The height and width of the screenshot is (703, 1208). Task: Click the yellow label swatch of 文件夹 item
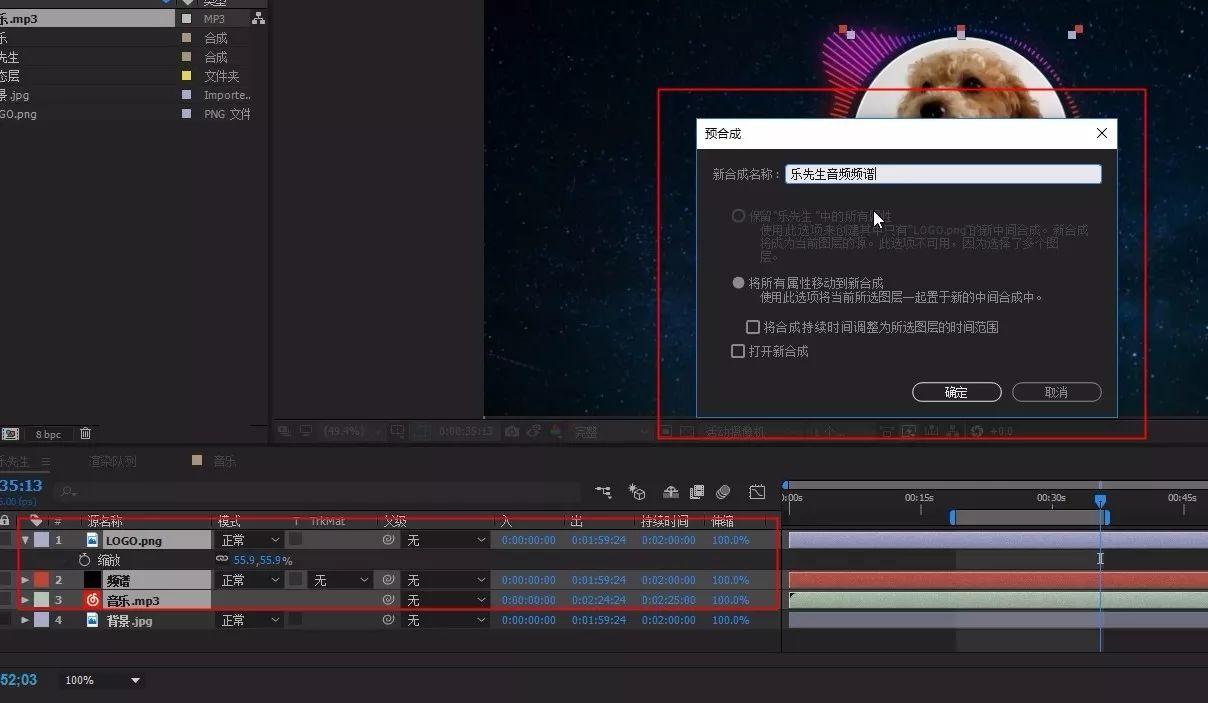tap(186, 76)
